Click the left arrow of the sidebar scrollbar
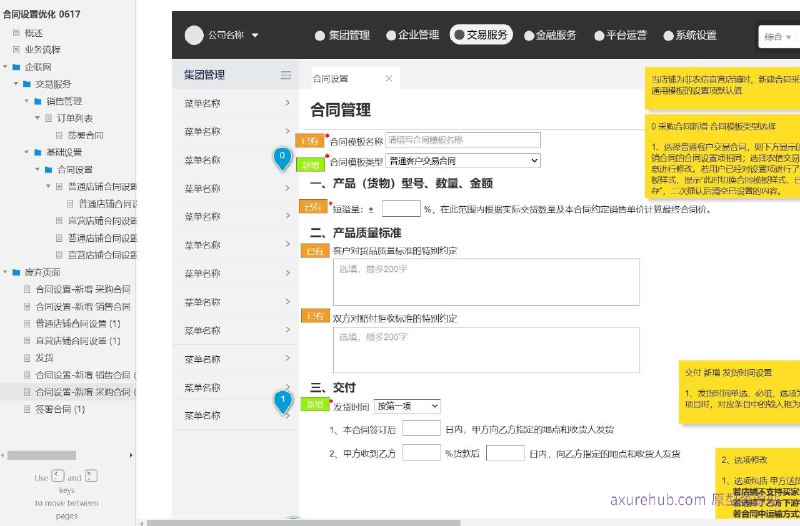 tap(3, 455)
